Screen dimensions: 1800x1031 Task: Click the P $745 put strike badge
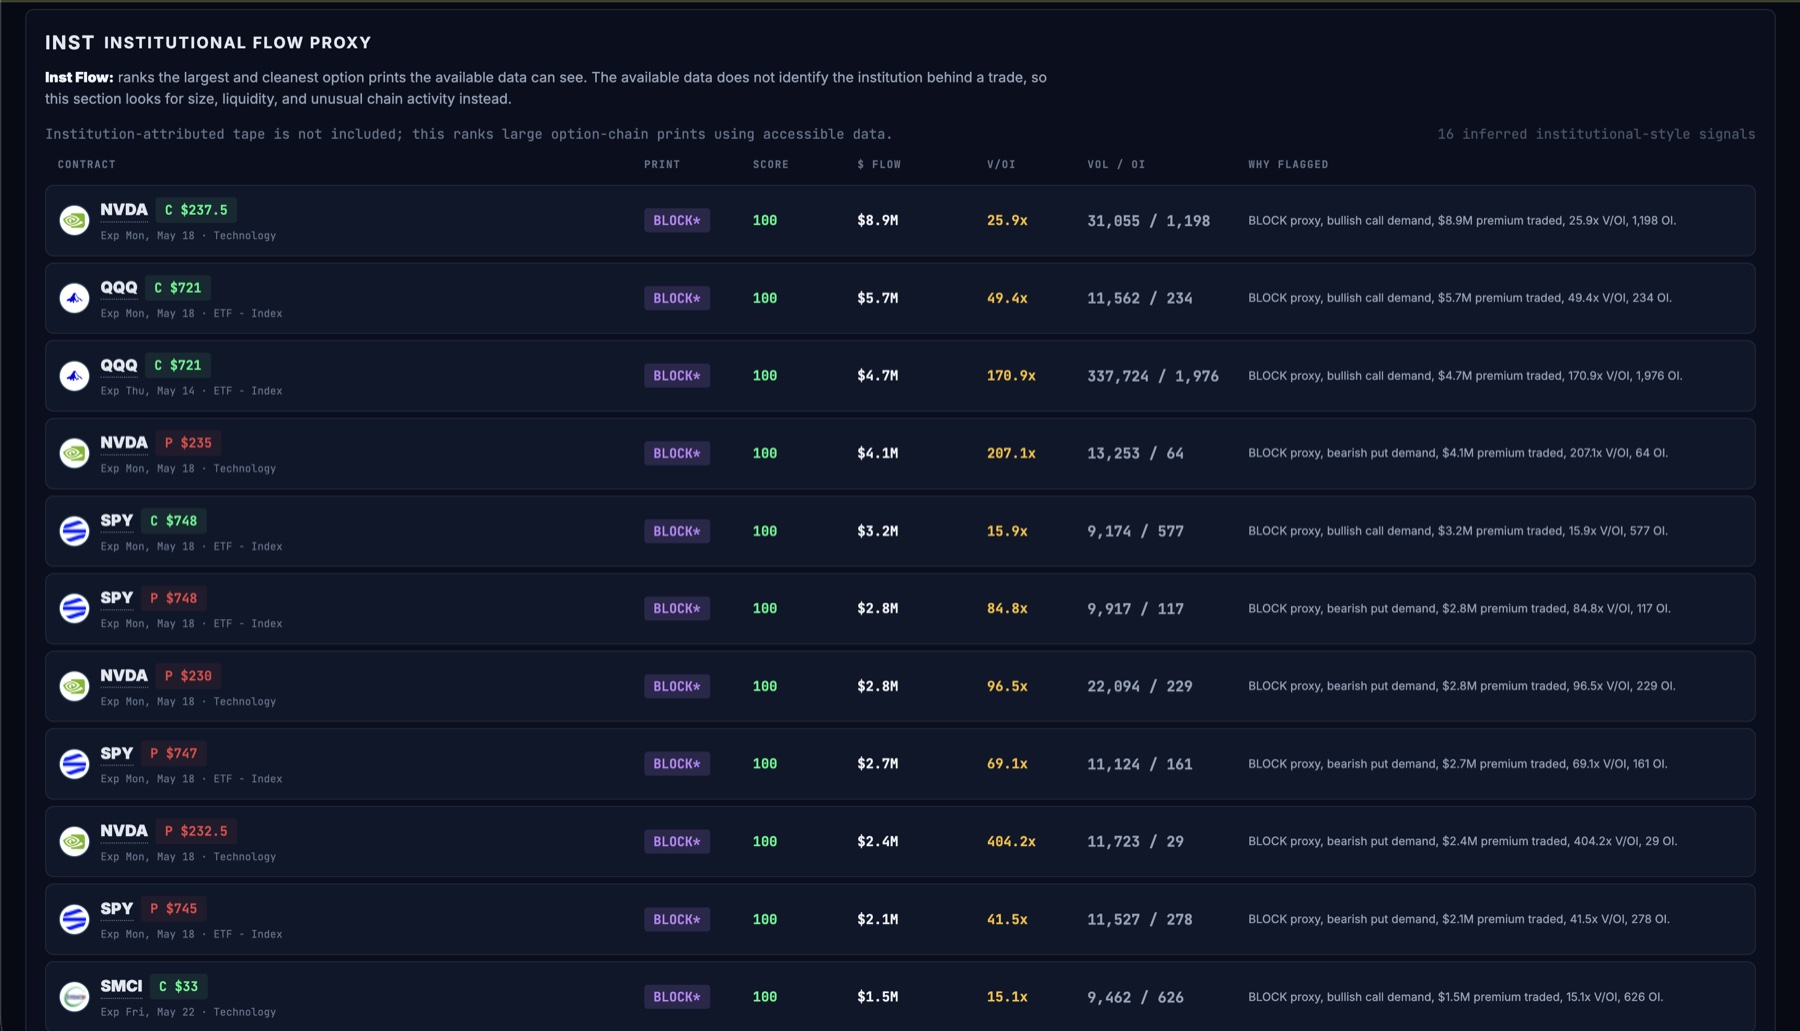point(174,908)
